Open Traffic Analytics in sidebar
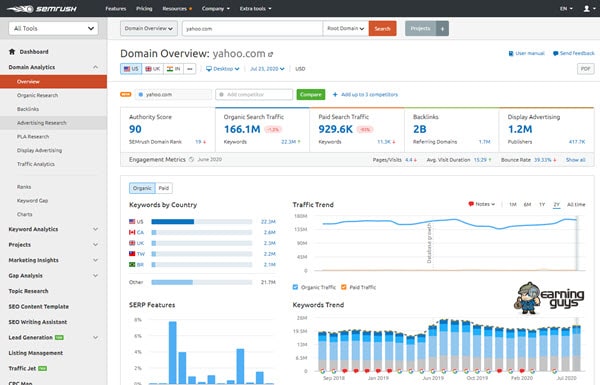 click(x=36, y=164)
